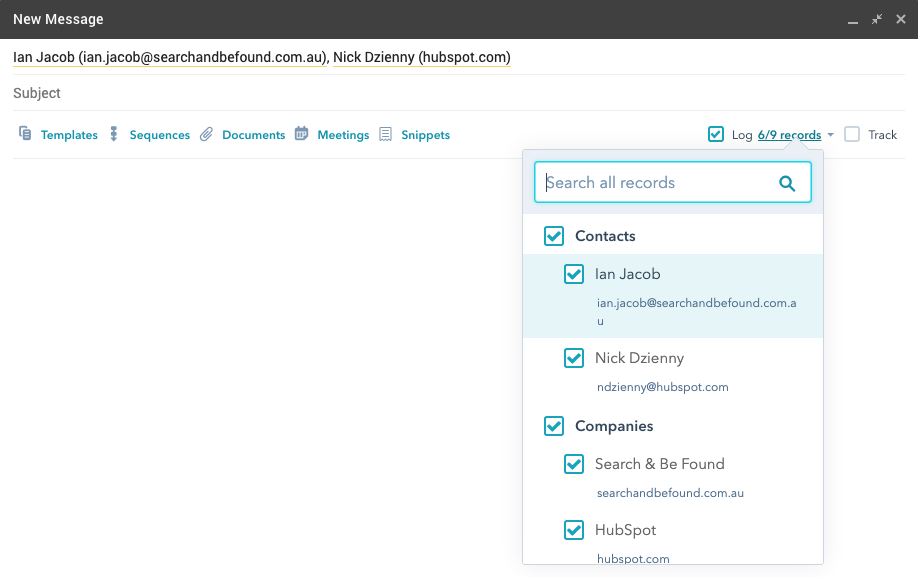Click the 6/9 records link
The height and width of the screenshot is (577, 918).
click(x=789, y=135)
